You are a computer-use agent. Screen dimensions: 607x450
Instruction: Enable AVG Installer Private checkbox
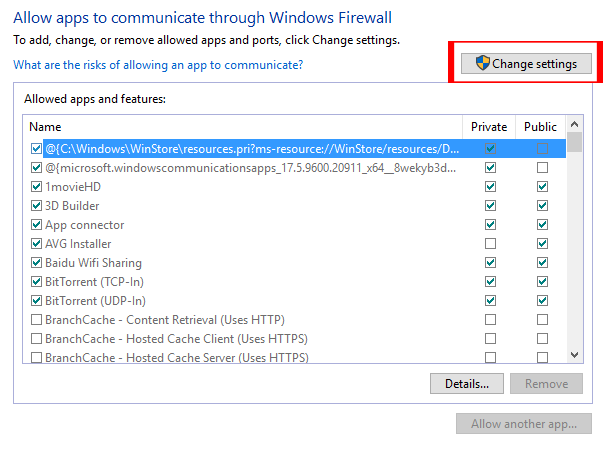pyautogui.click(x=490, y=244)
